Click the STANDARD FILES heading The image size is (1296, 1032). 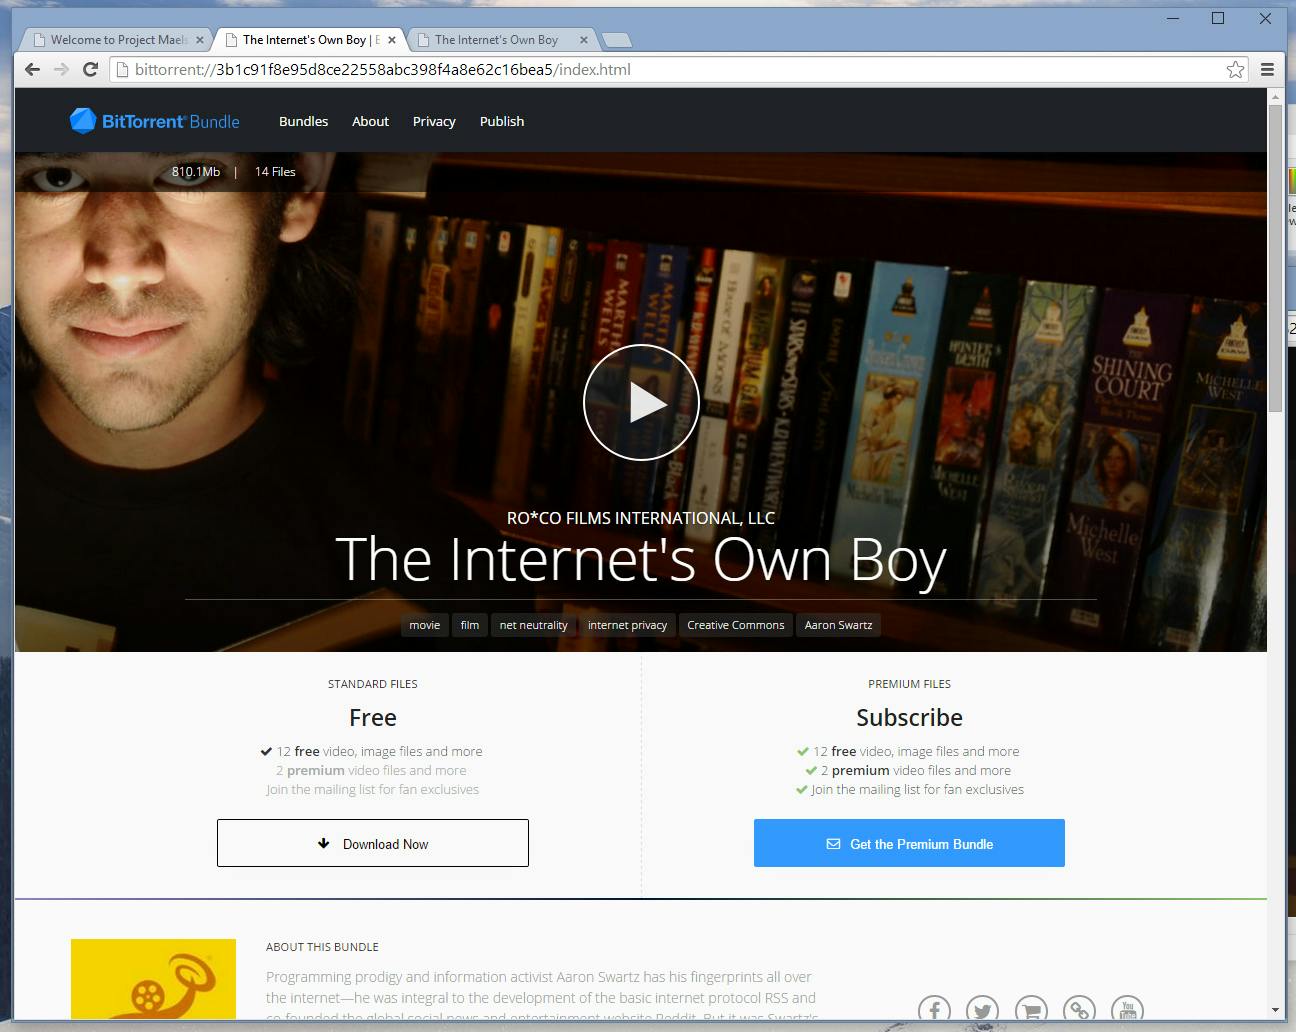(373, 684)
